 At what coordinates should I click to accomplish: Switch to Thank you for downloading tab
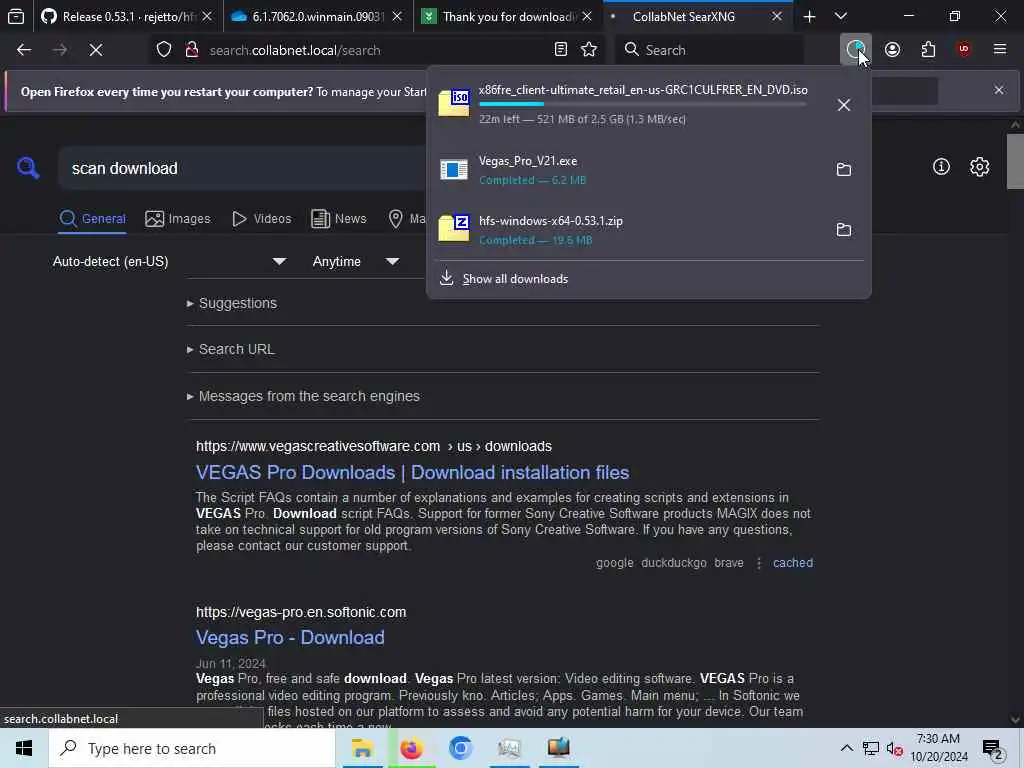point(507,16)
